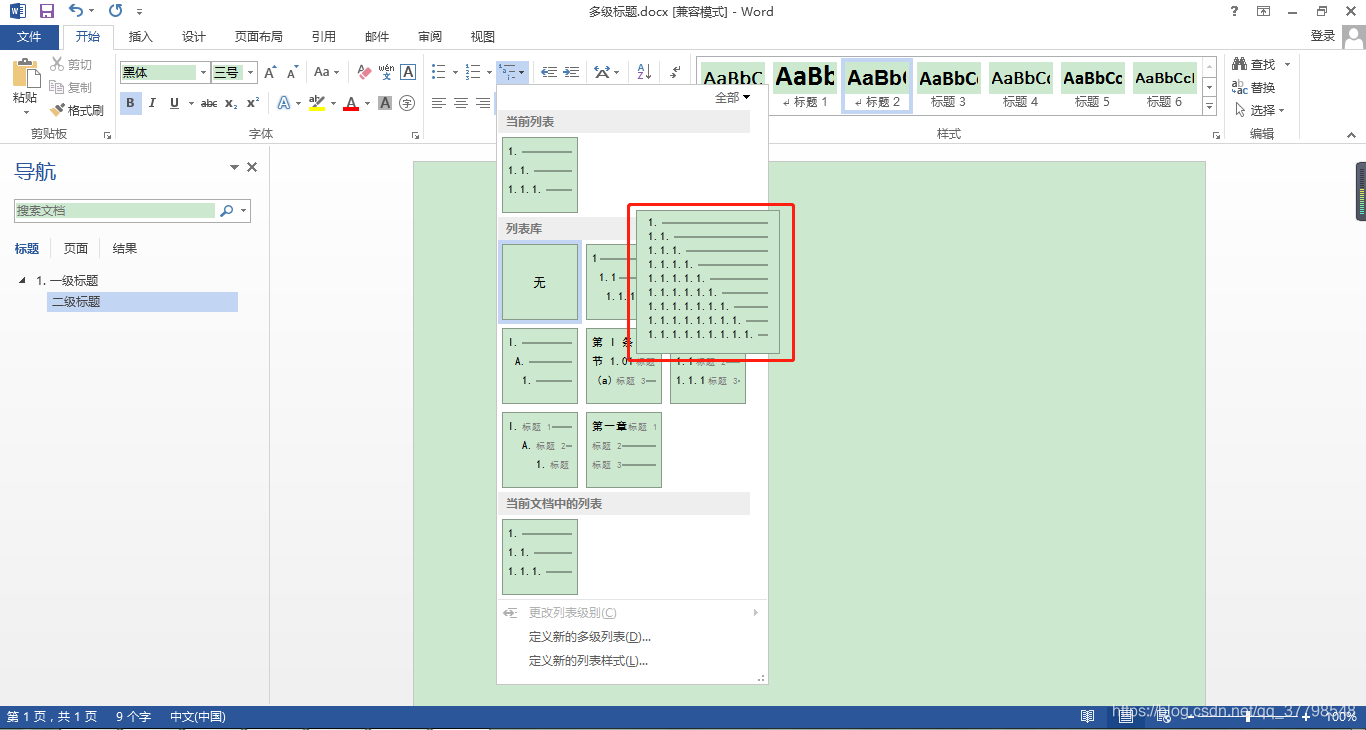
Task: Undo the last action
Action: pos(77,11)
